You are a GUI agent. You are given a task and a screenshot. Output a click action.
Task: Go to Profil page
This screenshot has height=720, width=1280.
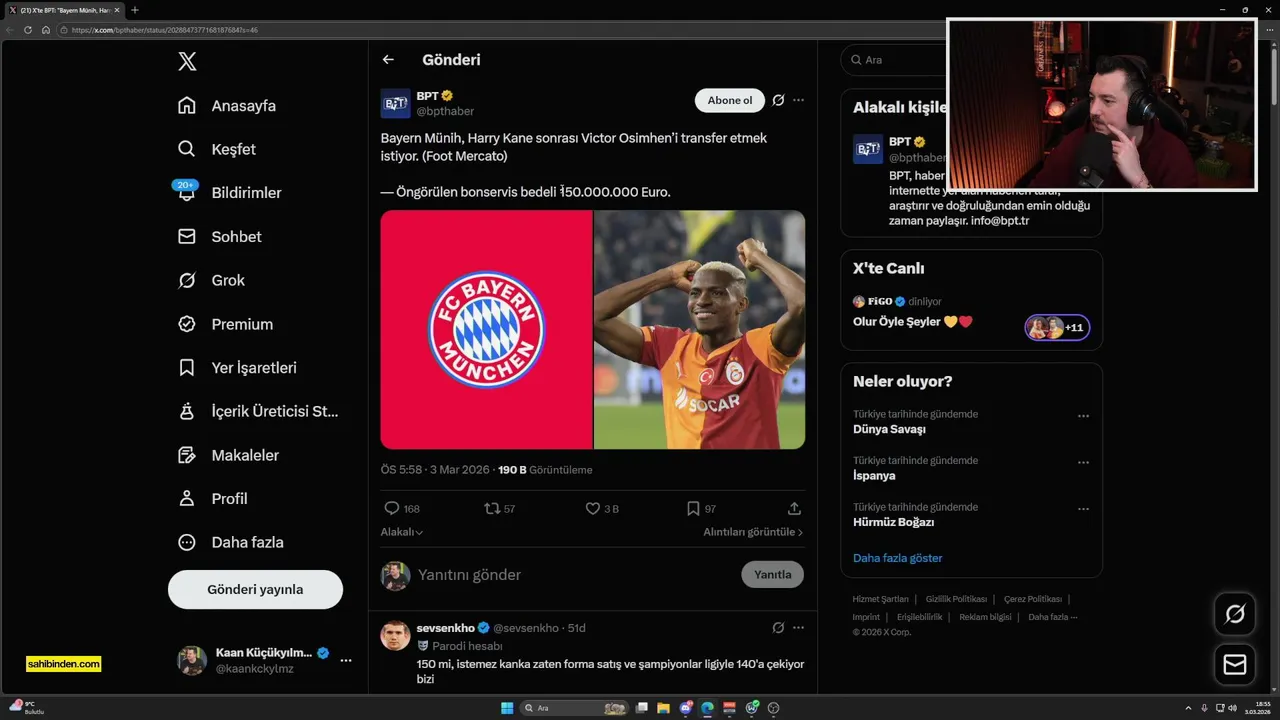click(212, 499)
